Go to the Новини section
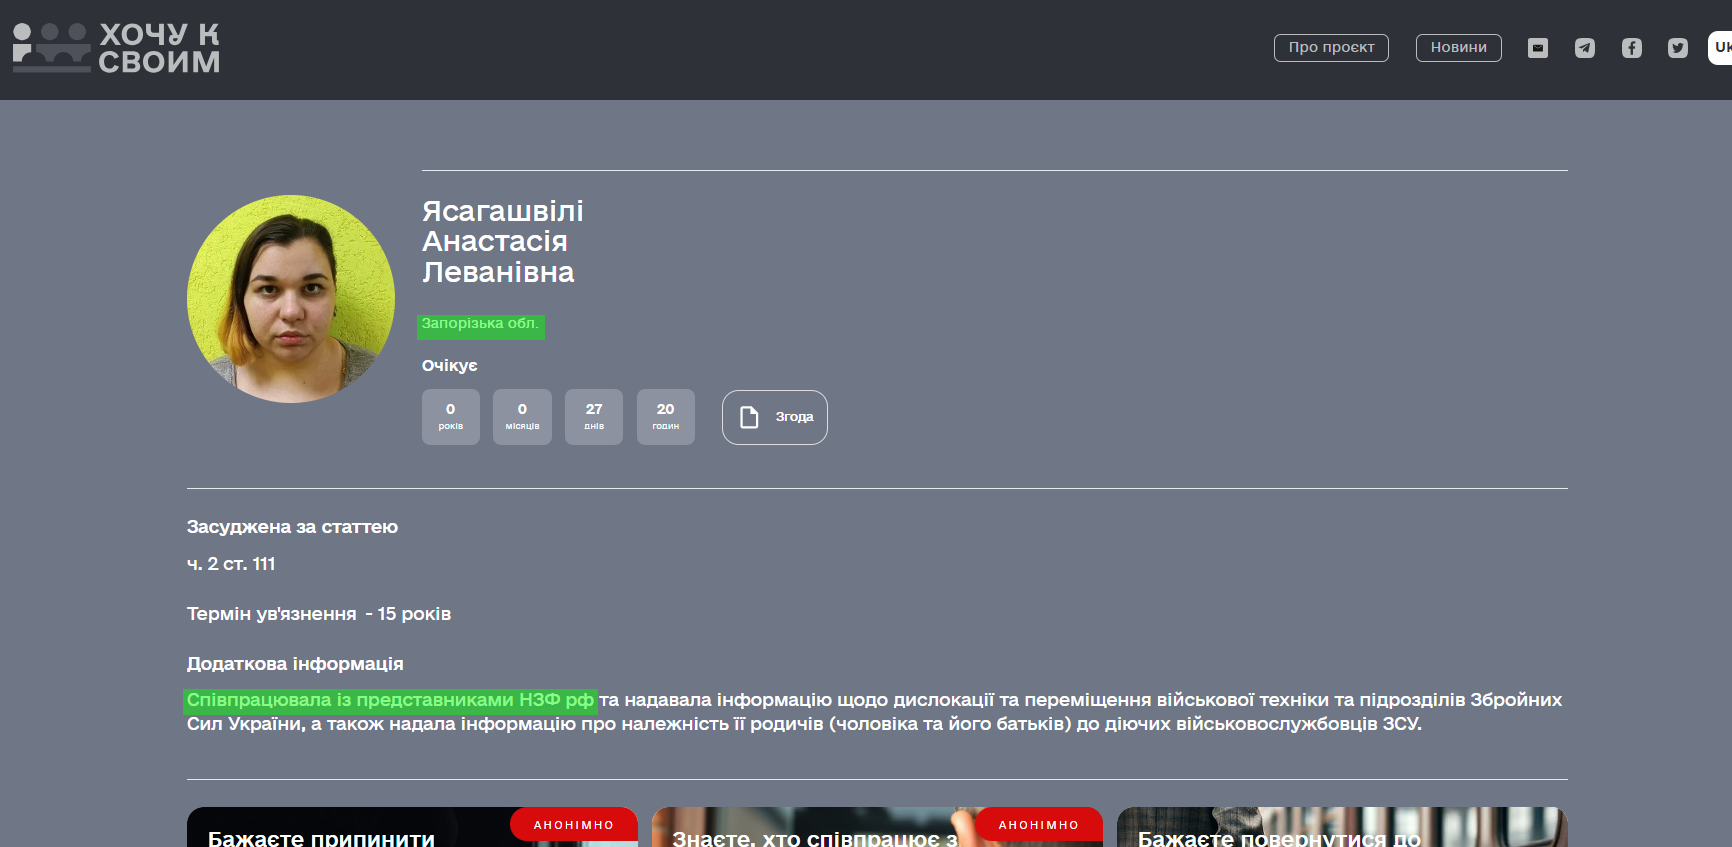 1458,48
